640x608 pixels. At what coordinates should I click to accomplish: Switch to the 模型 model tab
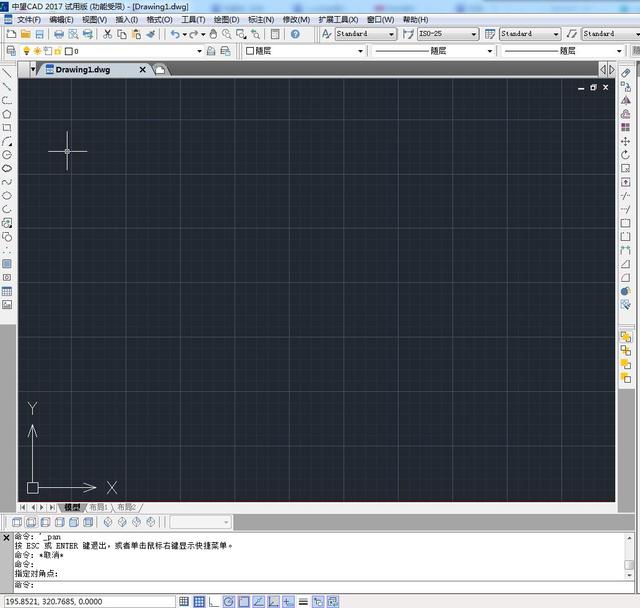coord(72,507)
